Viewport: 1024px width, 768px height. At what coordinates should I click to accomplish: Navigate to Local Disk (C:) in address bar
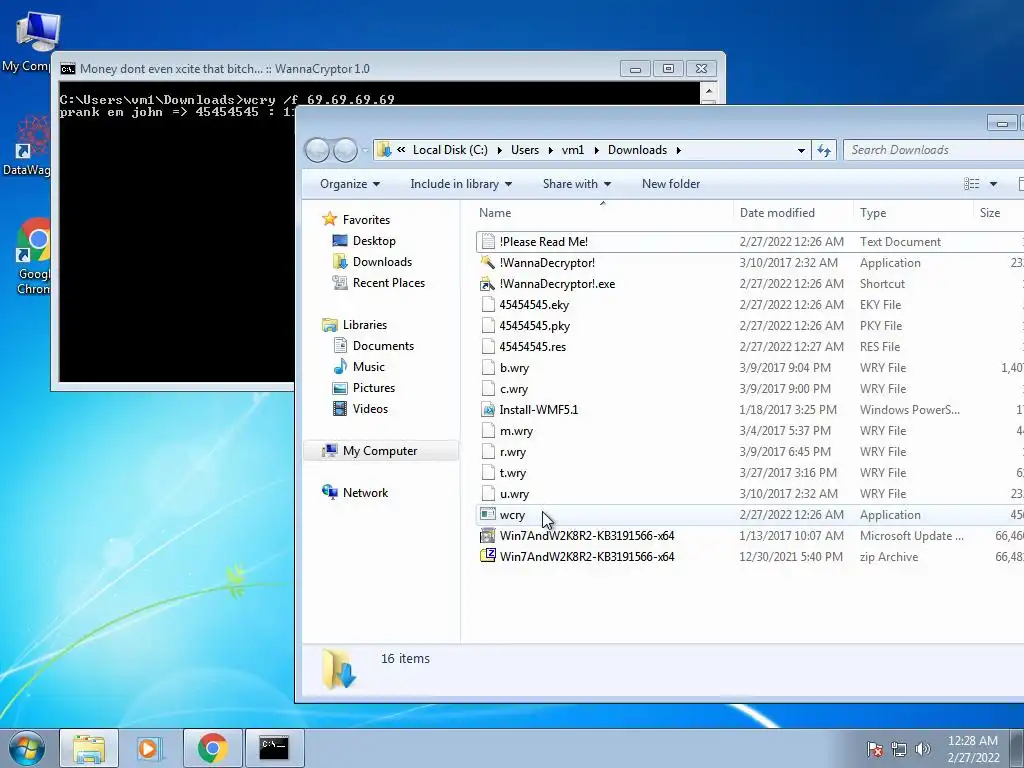450,150
